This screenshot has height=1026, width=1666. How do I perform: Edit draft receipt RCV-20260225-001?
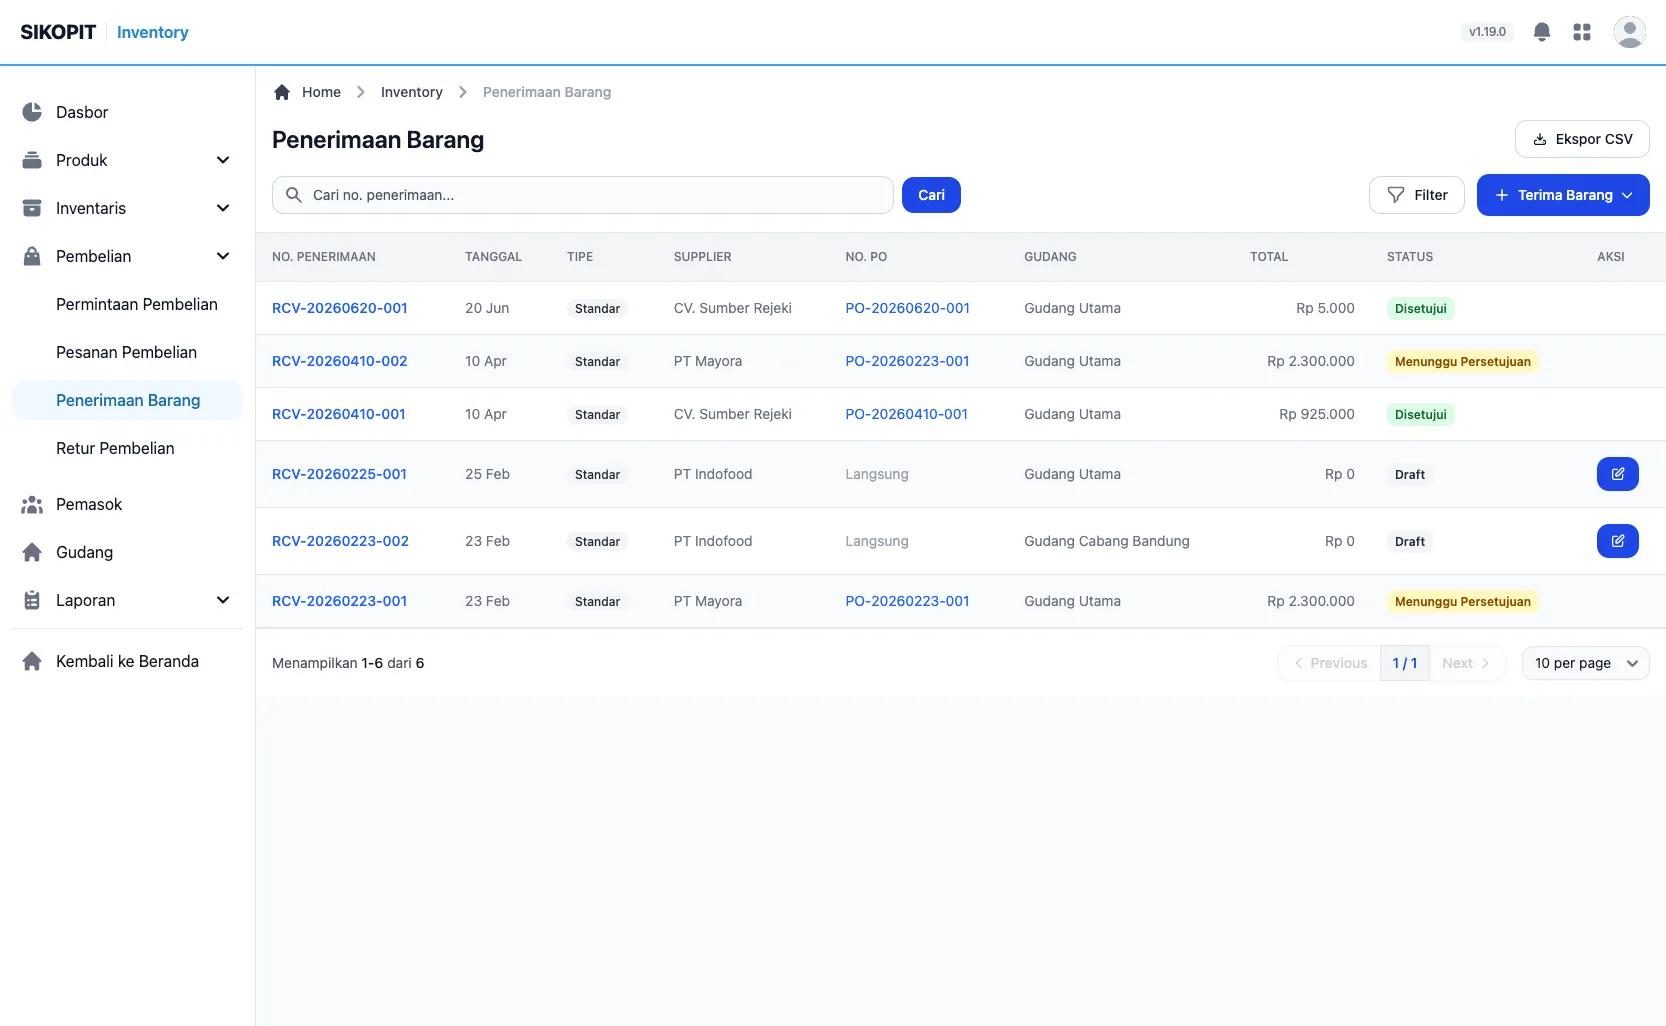(x=1618, y=474)
